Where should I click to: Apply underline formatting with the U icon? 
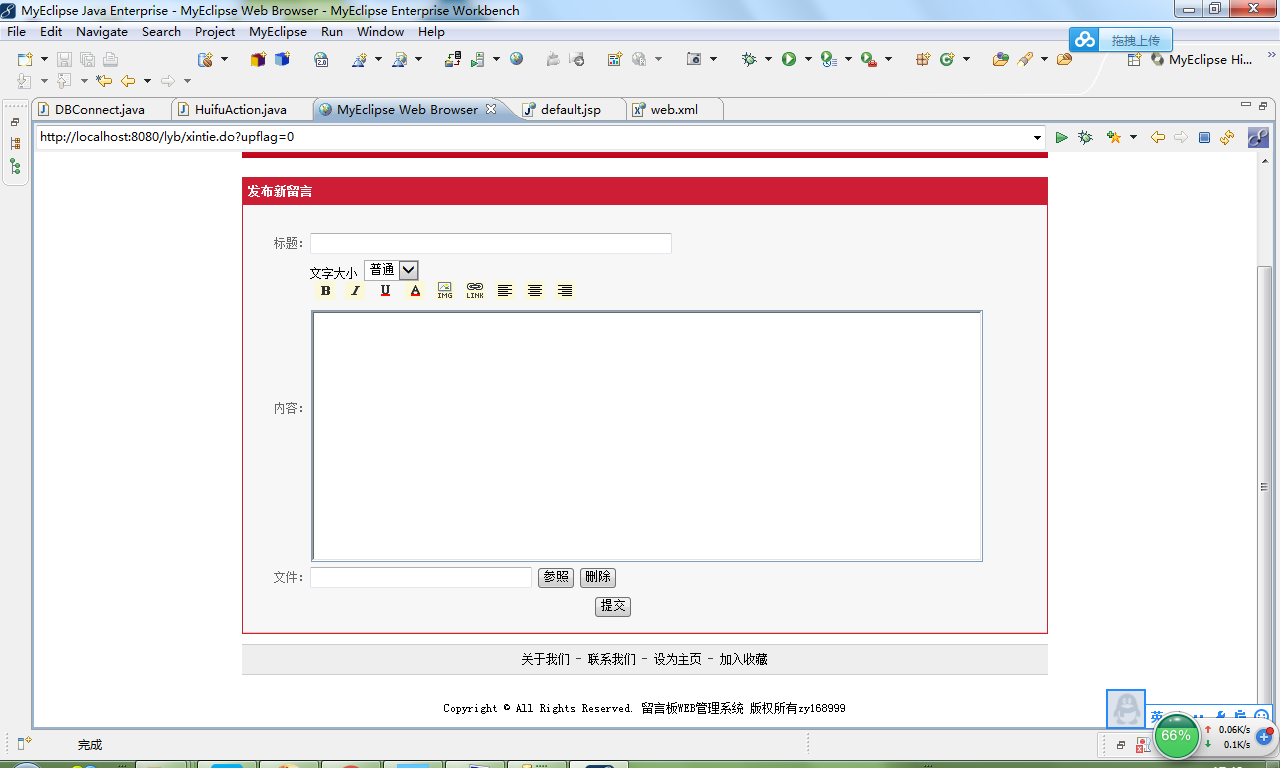(x=385, y=290)
